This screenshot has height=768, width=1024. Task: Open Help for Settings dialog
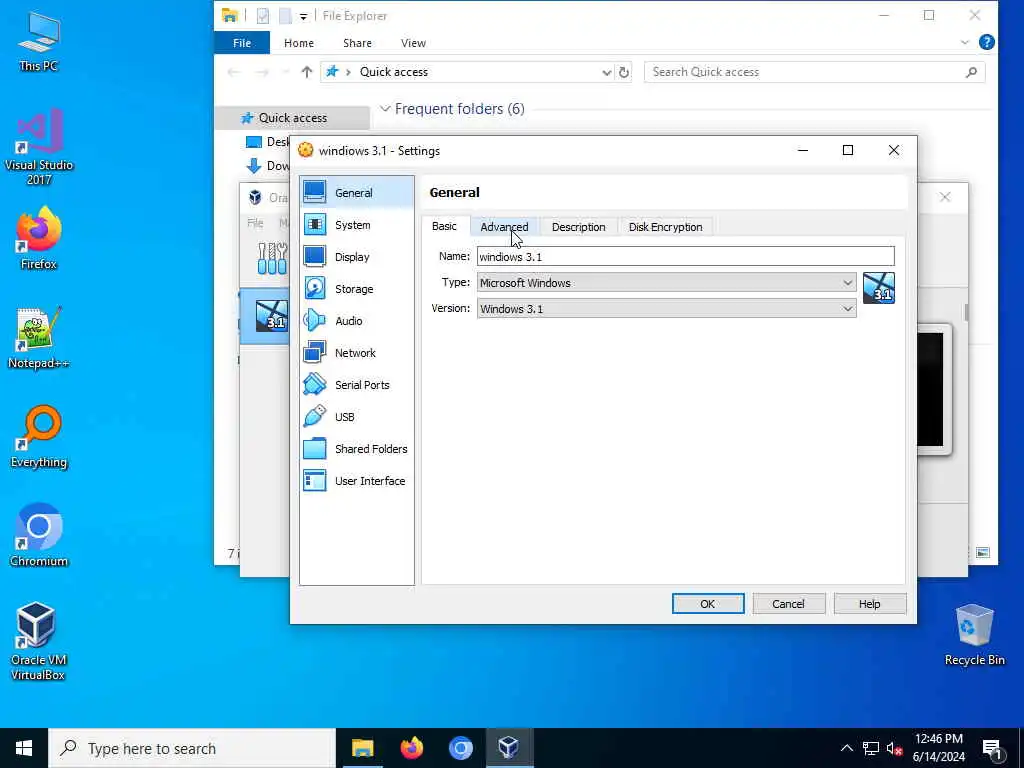coord(869,603)
